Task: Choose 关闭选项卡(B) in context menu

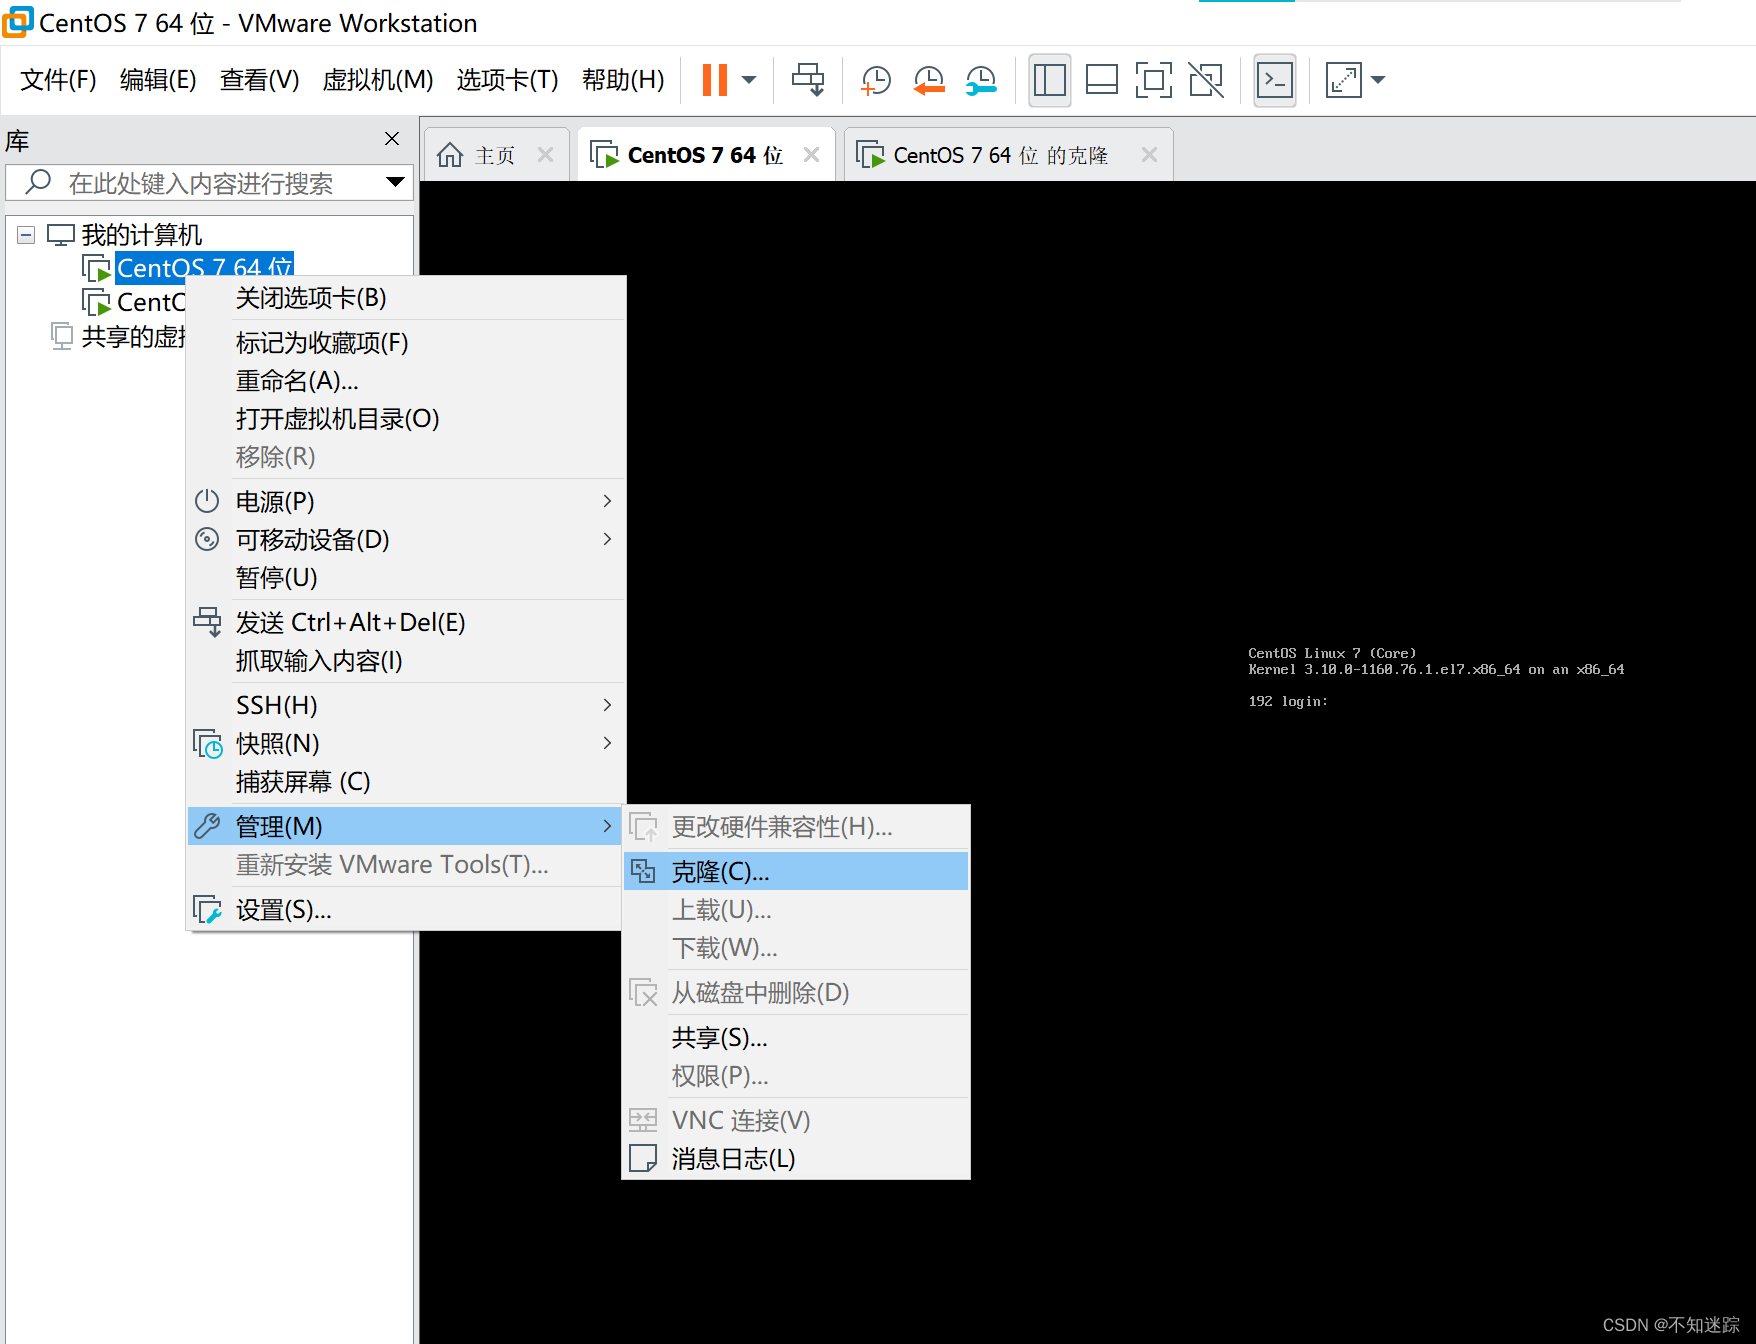Action: (406, 298)
